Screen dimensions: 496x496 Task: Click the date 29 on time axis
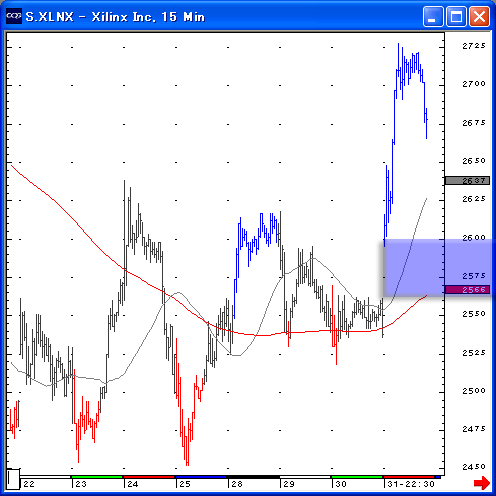pyautogui.click(x=289, y=484)
